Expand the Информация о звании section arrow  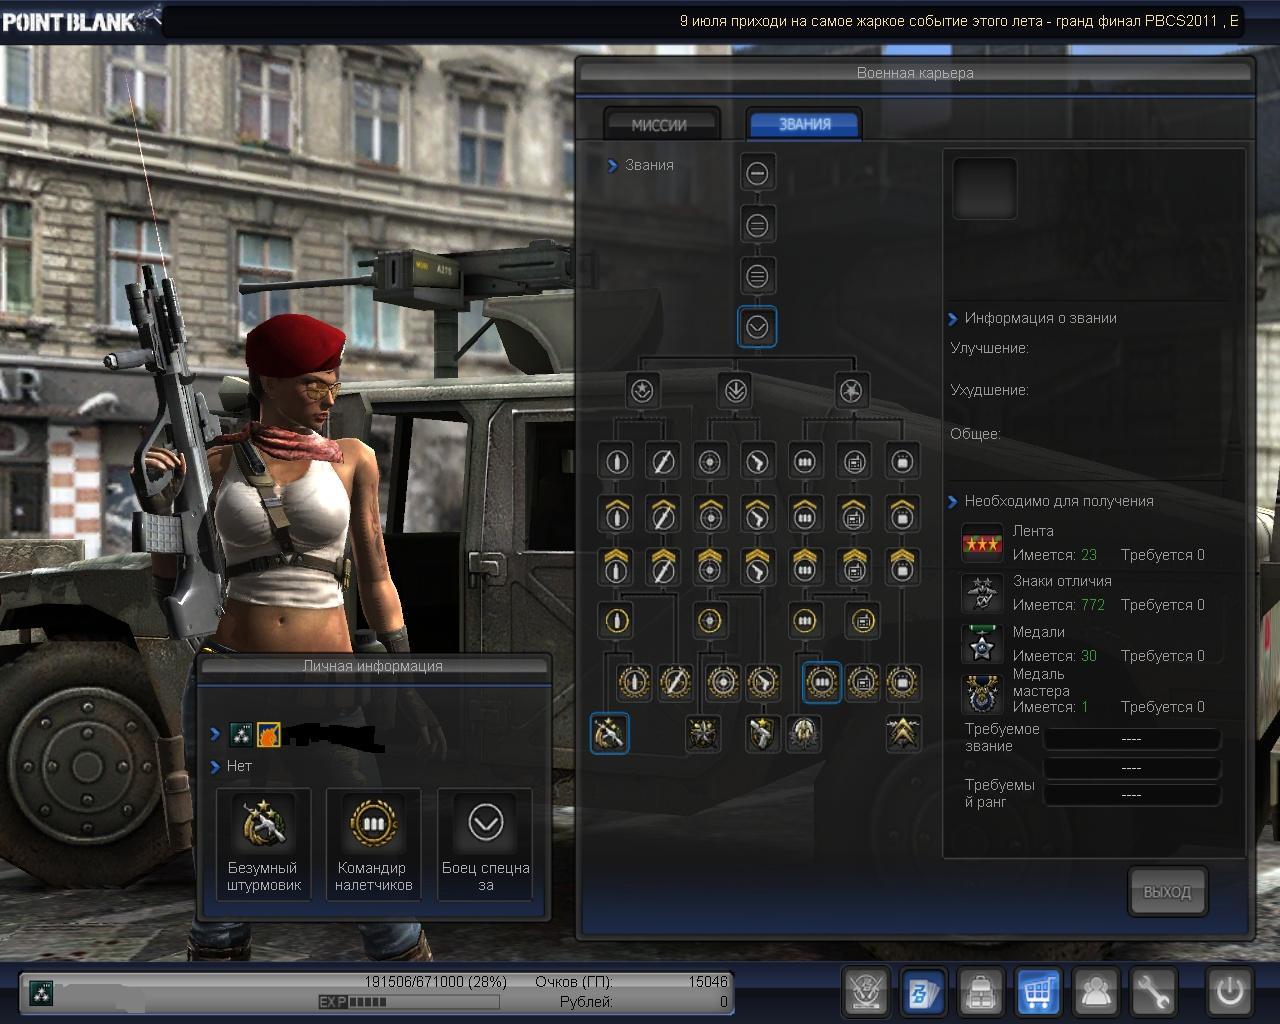pos(953,319)
